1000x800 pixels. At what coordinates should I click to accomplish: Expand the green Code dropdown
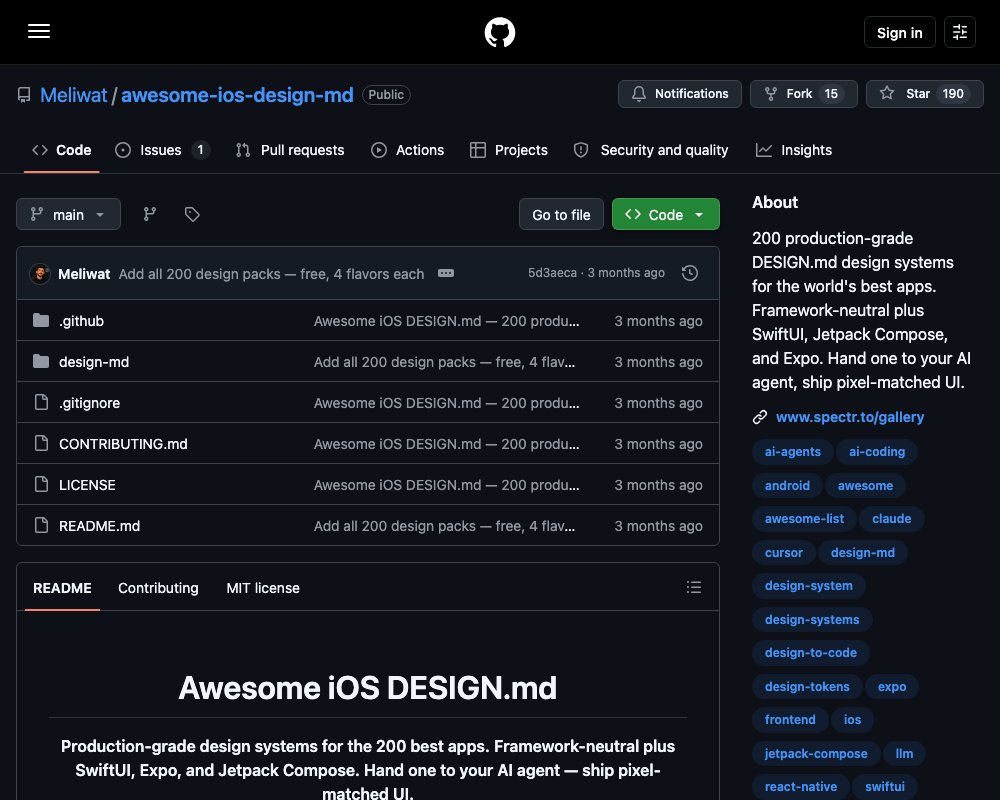666,214
